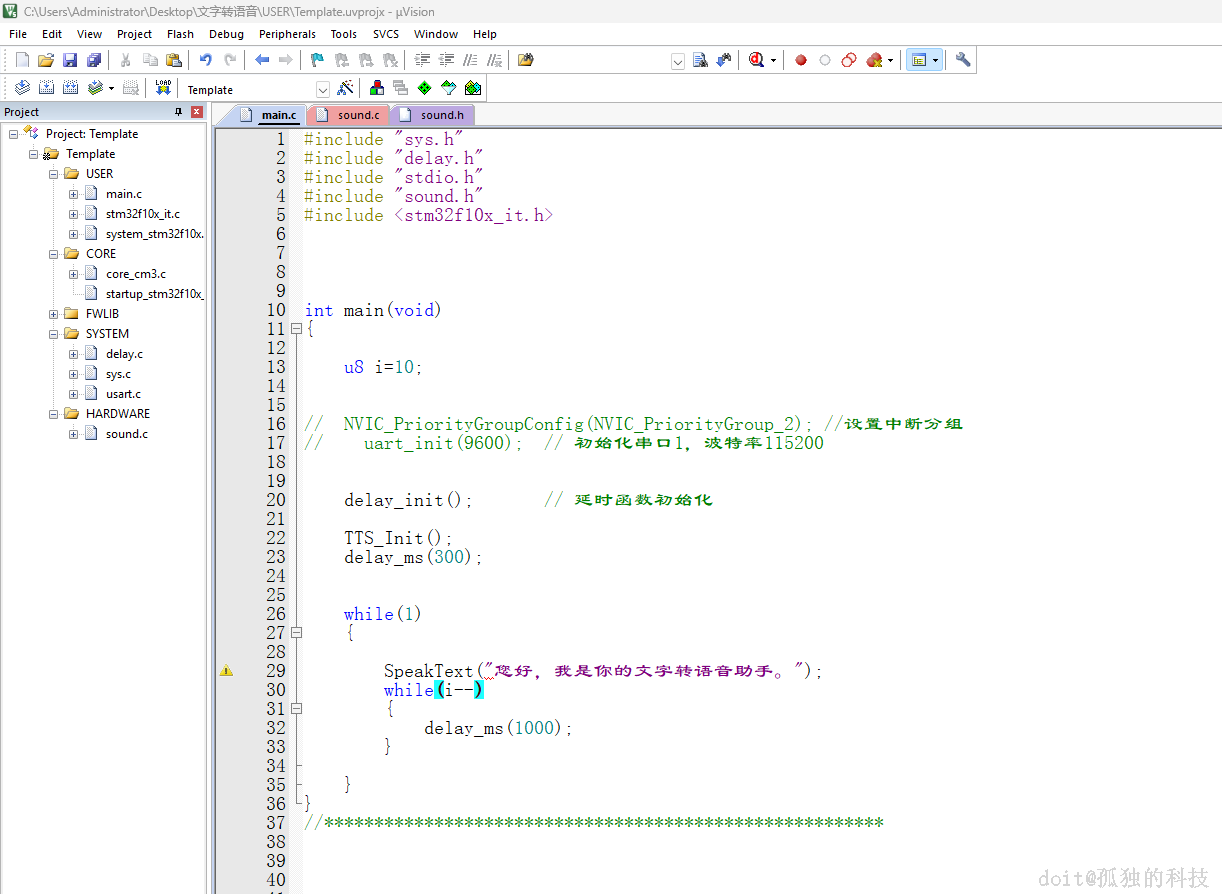The width and height of the screenshot is (1222, 894).
Task: Click the Save All icon
Action: pos(94,60)
